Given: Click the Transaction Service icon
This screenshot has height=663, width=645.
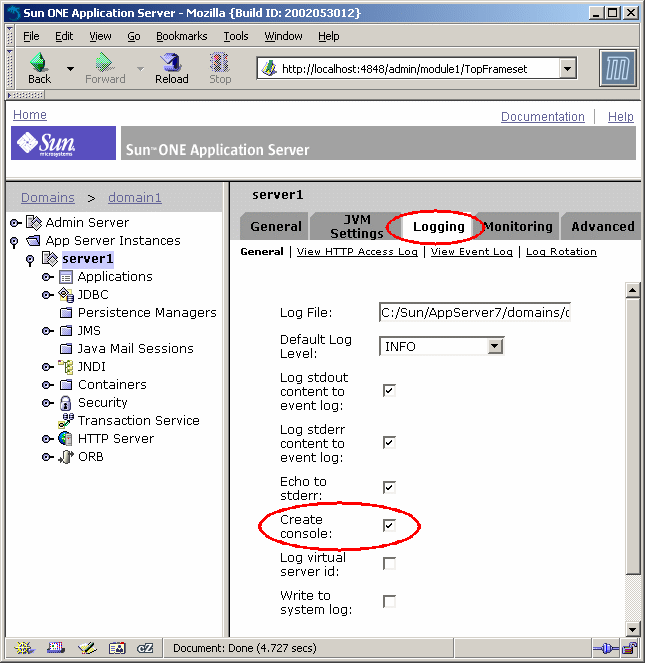Looking at the screenshot, I should (x=66, y=421).
